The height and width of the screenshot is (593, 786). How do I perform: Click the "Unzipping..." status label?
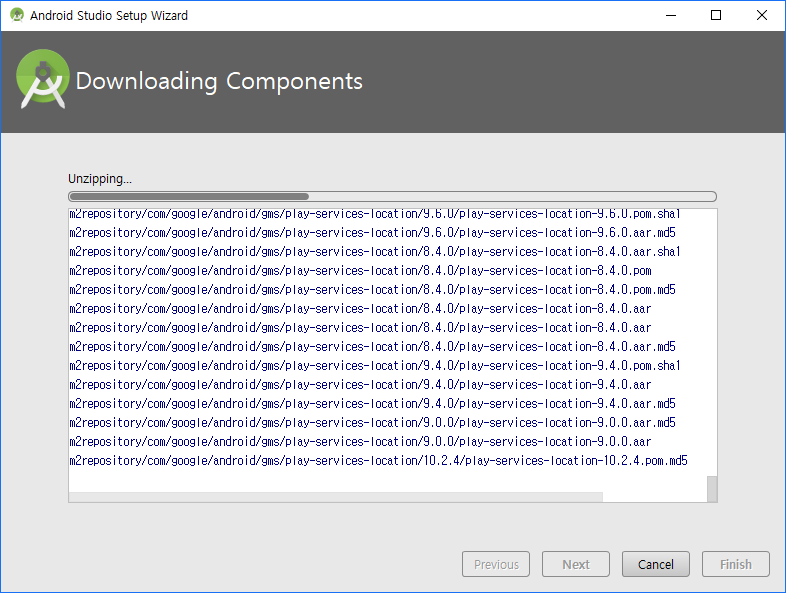[x=100, y=179]
